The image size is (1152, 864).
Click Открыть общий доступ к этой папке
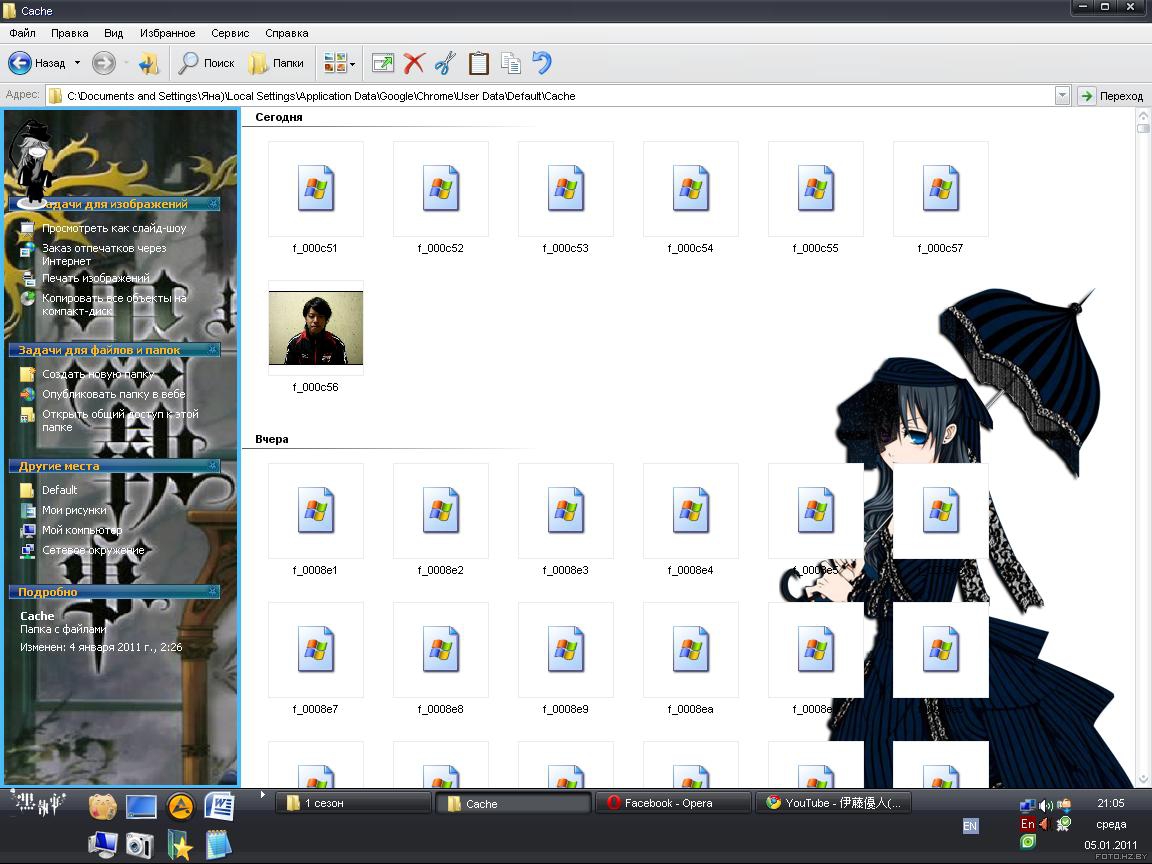(120, 420)
